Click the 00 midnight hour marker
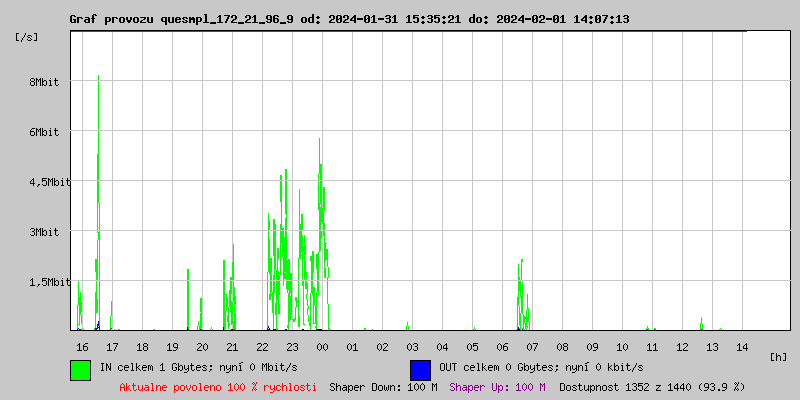The width and height of the screenshot is (800, 400). pyautogui.click(x=322, y=347)
